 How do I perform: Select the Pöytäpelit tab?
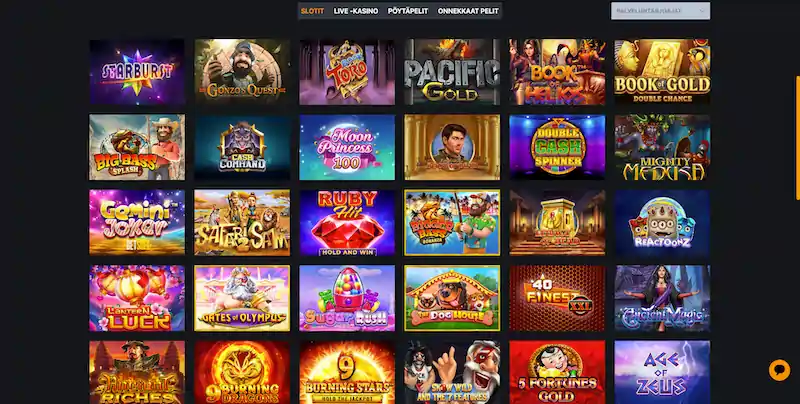(x=408, y=11)
